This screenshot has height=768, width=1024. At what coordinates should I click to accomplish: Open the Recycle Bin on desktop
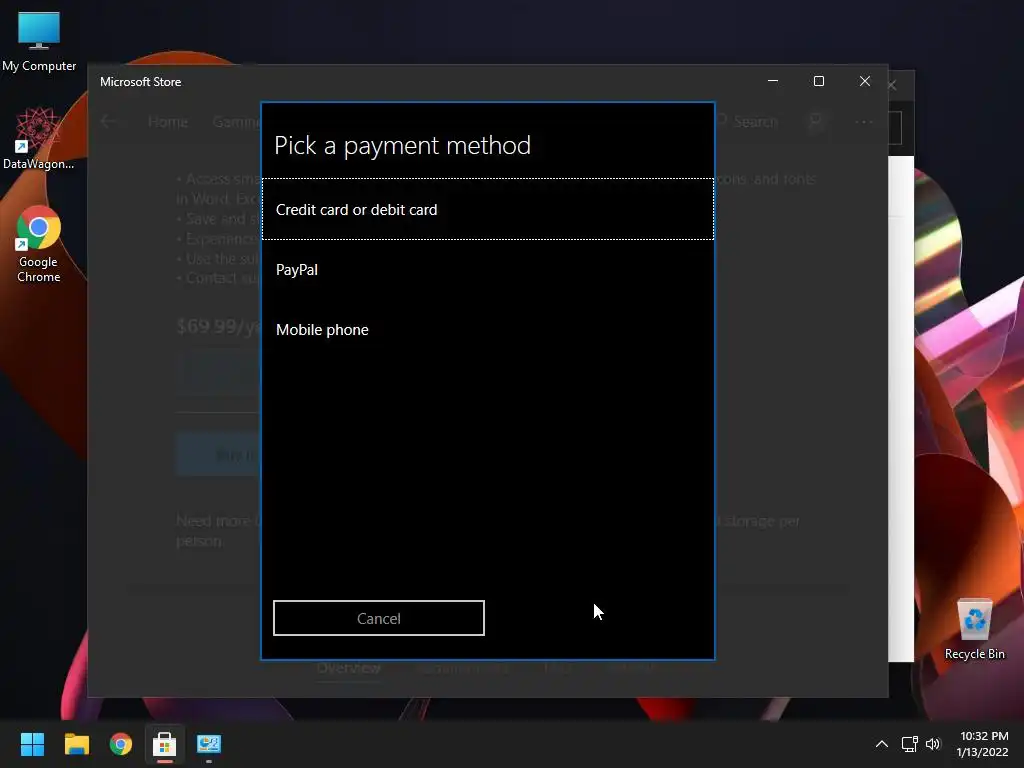point(974,629)
